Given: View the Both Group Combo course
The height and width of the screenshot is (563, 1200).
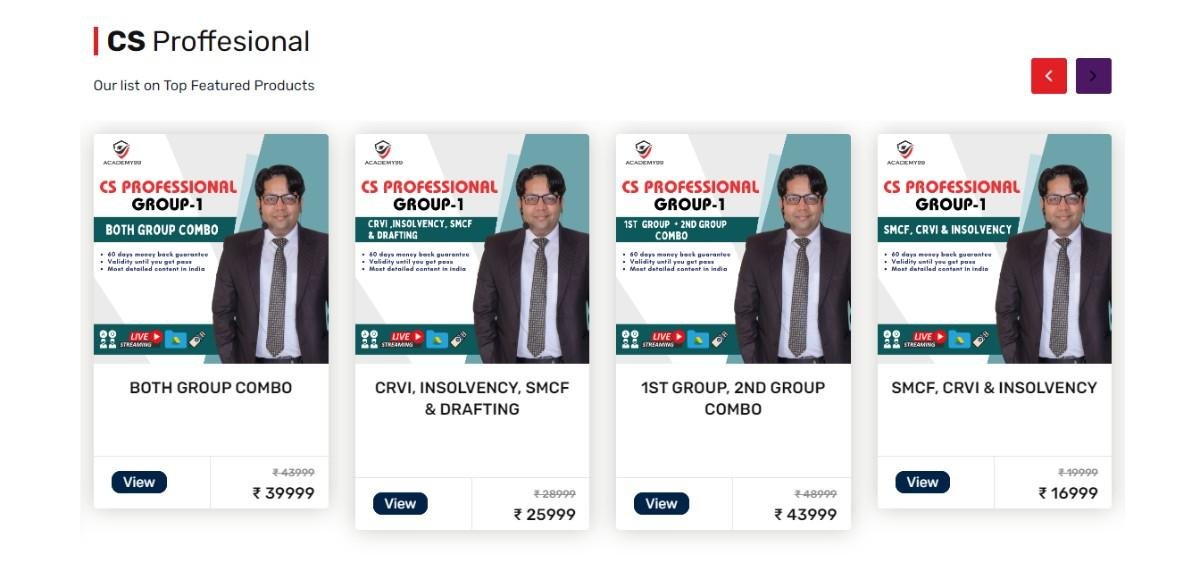Looking at the screenshot, I should [139, 482].
